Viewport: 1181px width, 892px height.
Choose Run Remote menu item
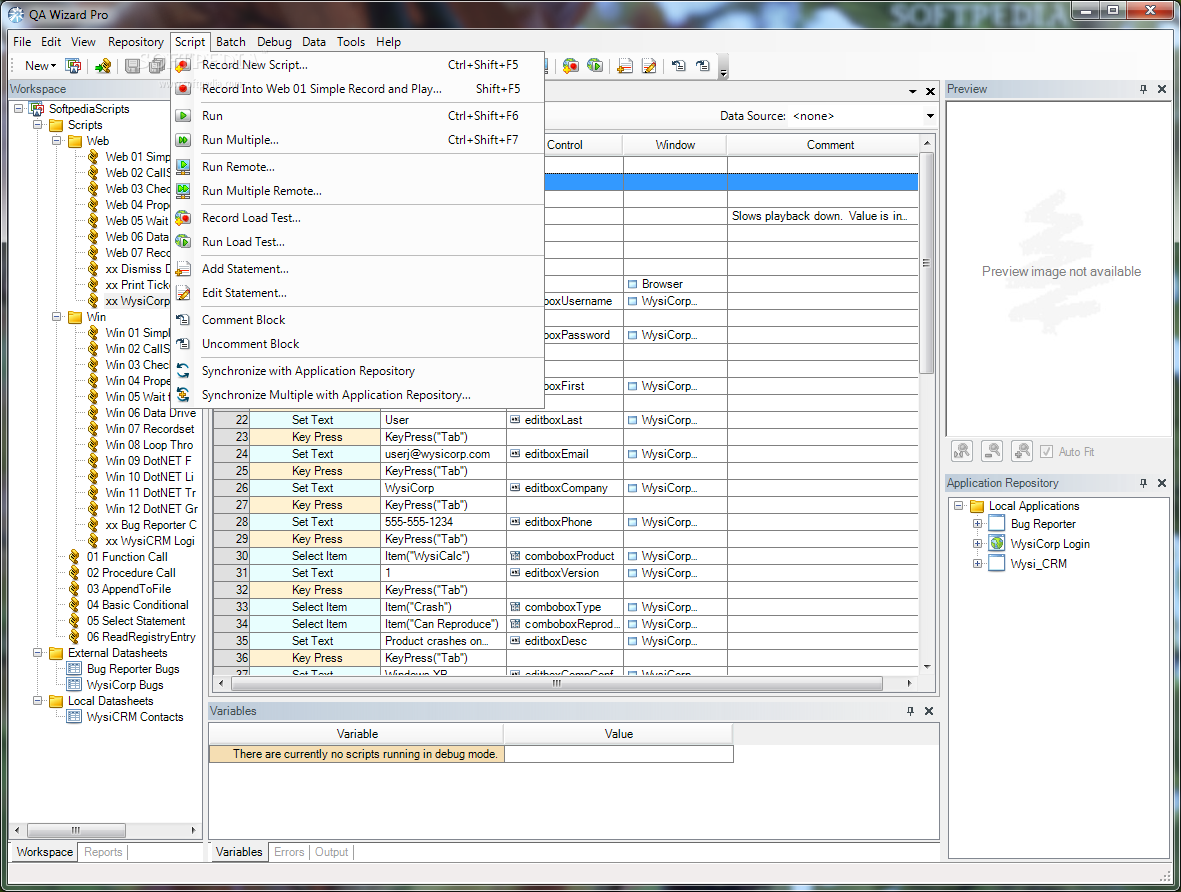358,166
